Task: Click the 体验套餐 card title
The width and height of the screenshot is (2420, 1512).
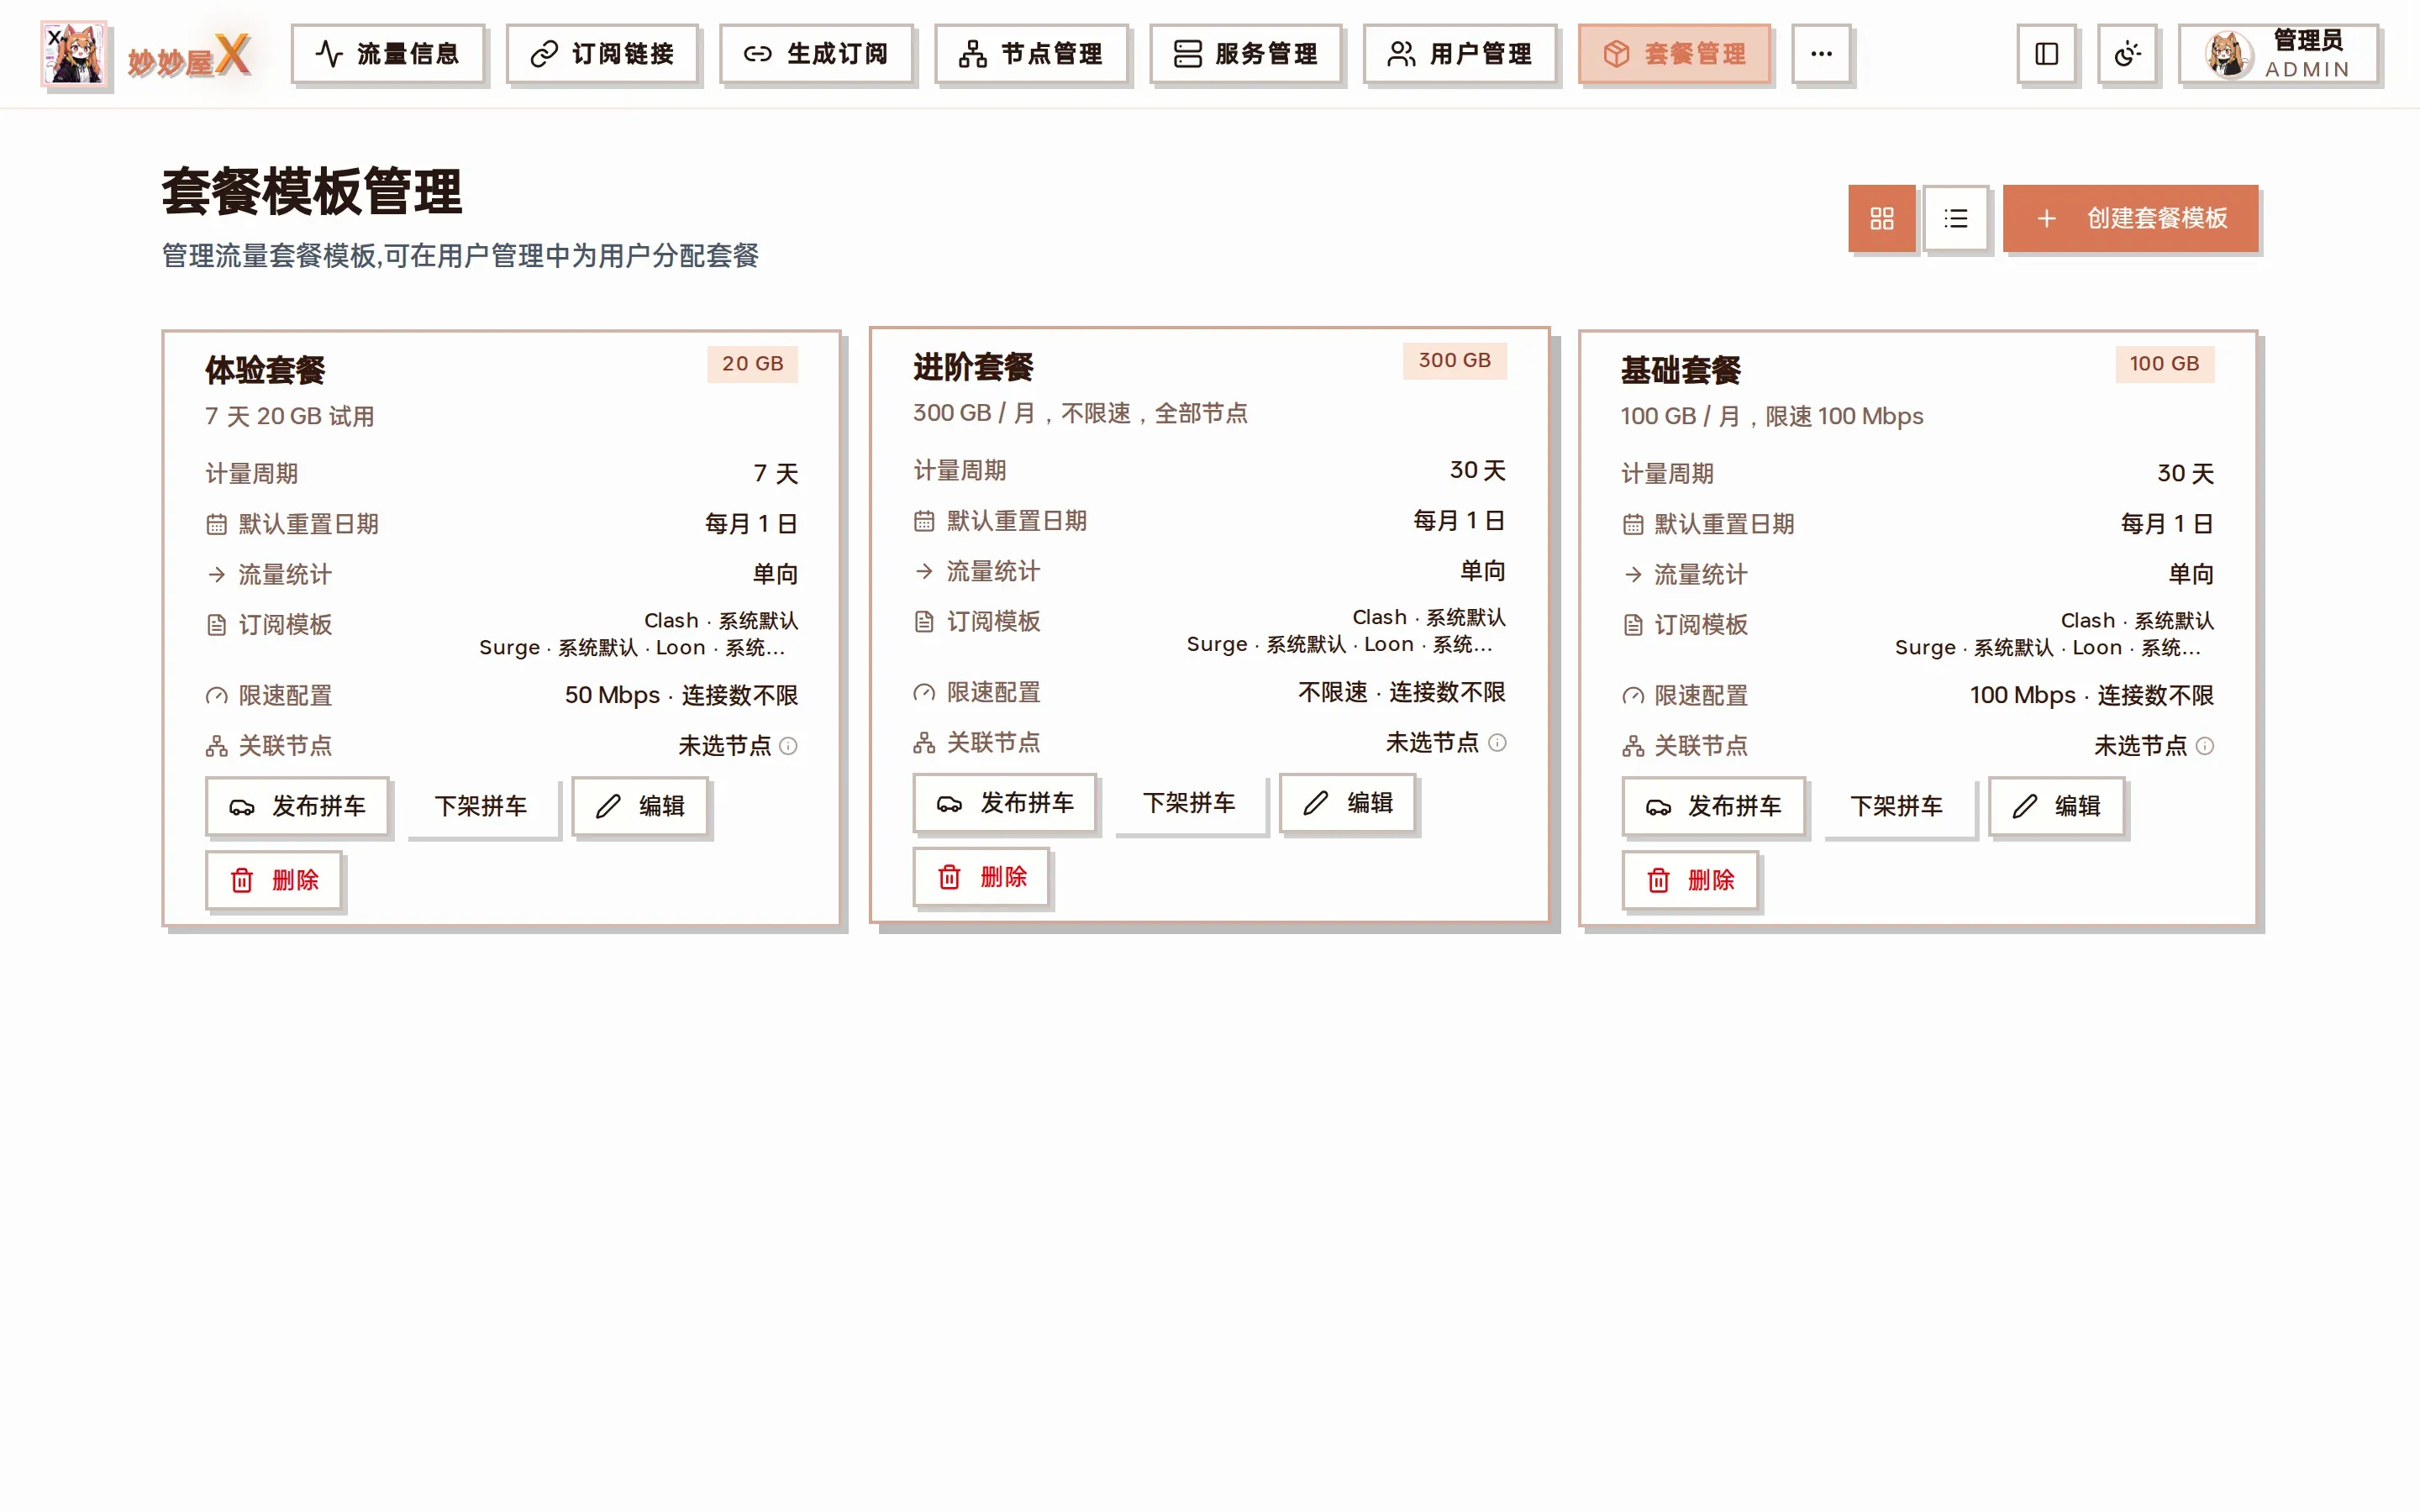Action: point(265,371)
